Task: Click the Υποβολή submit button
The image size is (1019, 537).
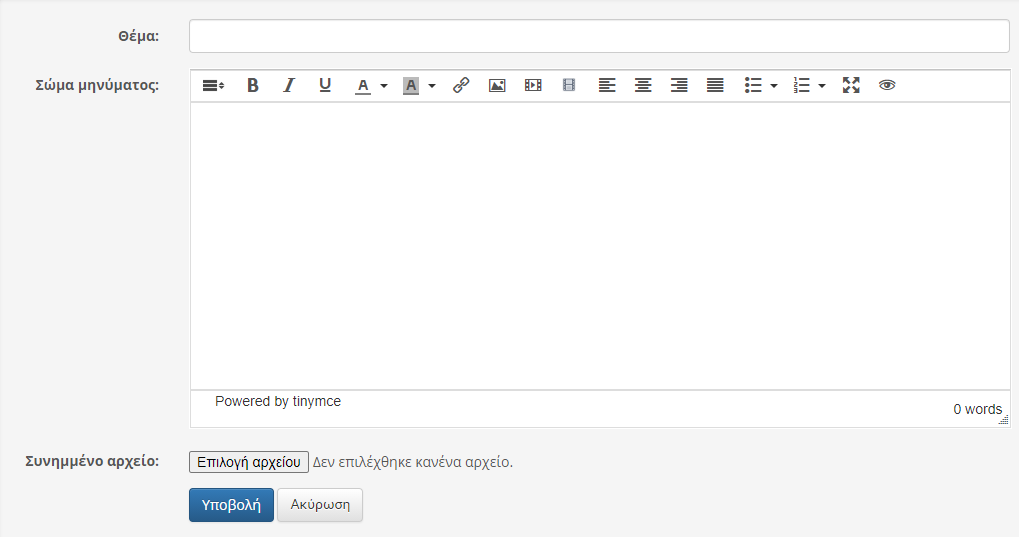Action: [231, 505]
